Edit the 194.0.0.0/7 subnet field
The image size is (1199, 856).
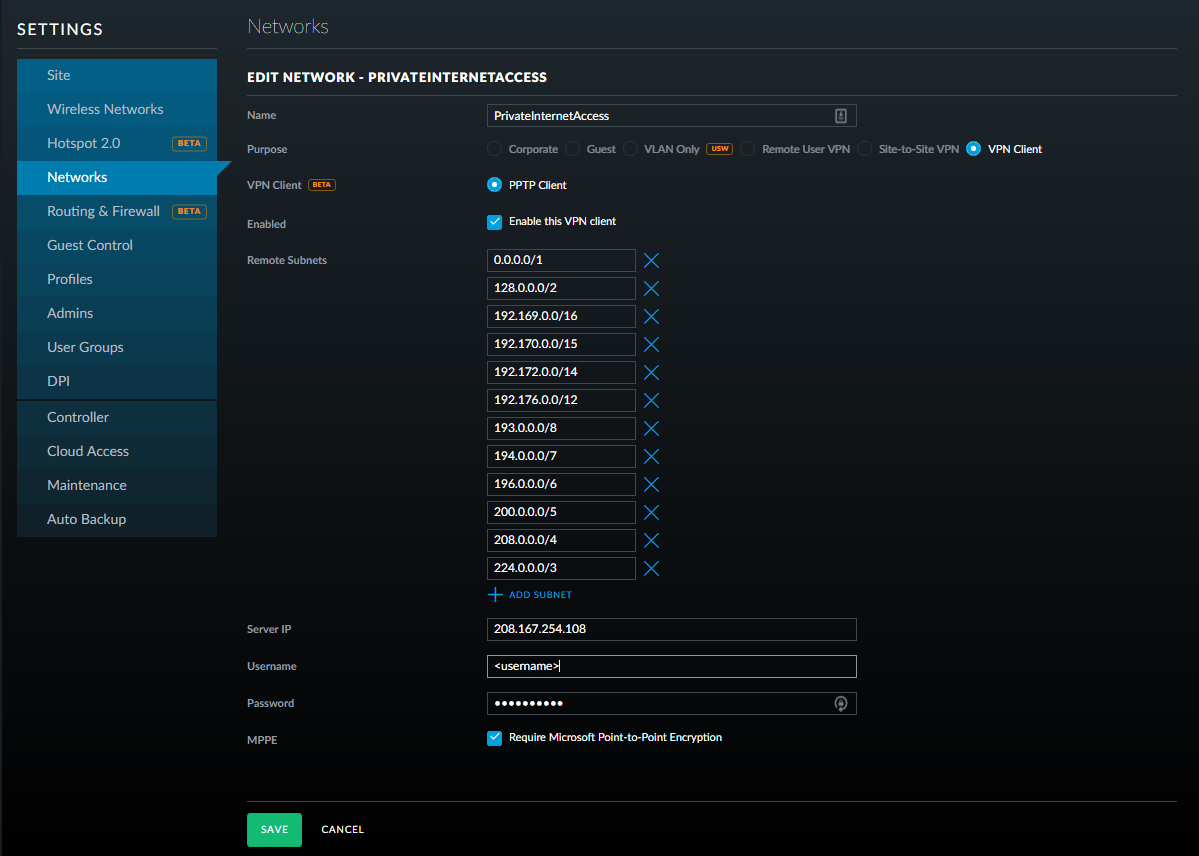pyautogui.click(x=561, y=456)
